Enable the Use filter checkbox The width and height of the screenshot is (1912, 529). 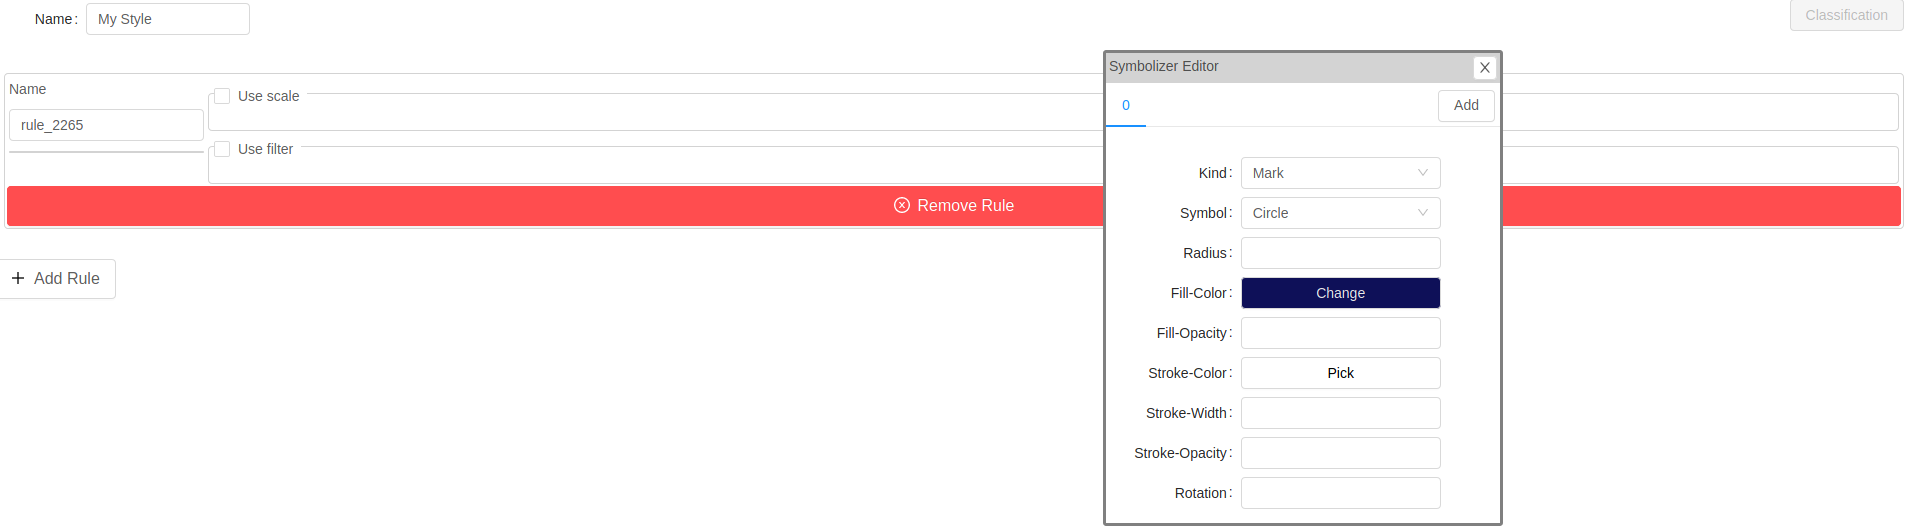222,149
